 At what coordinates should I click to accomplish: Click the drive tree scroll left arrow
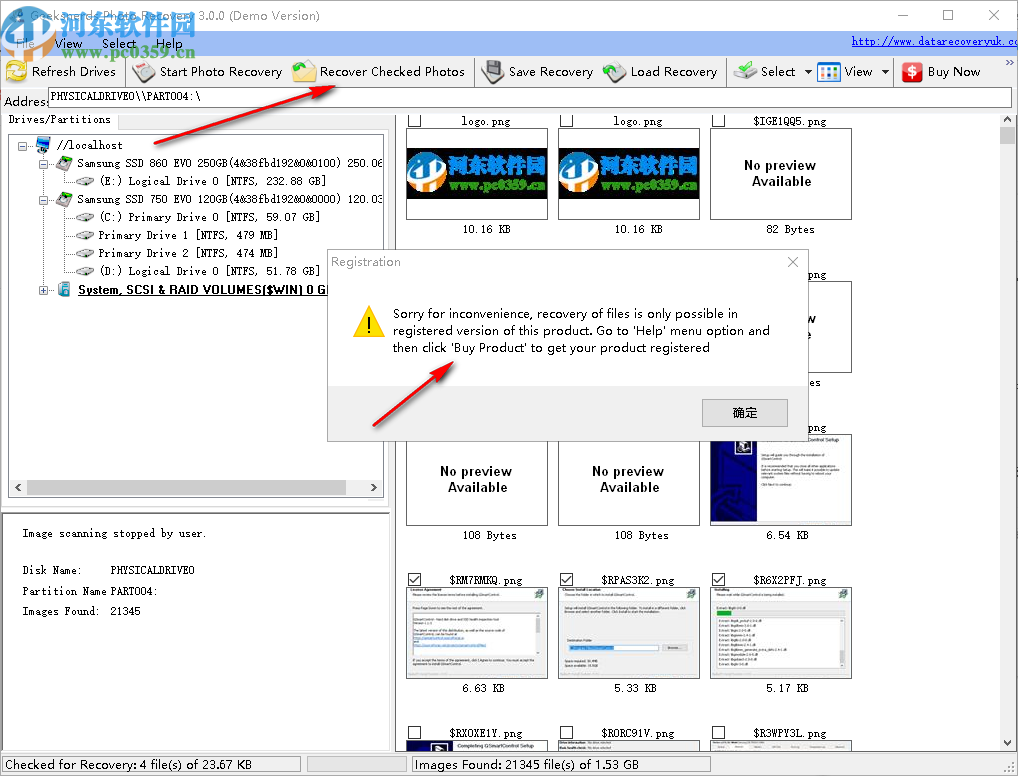pos(18,487)
